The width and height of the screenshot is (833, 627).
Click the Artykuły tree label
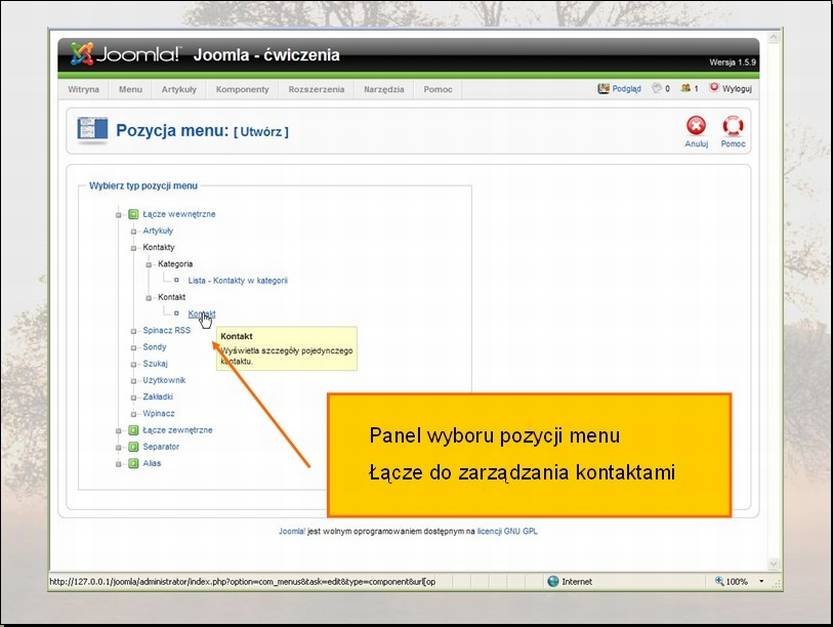click(x=158, y=231)
